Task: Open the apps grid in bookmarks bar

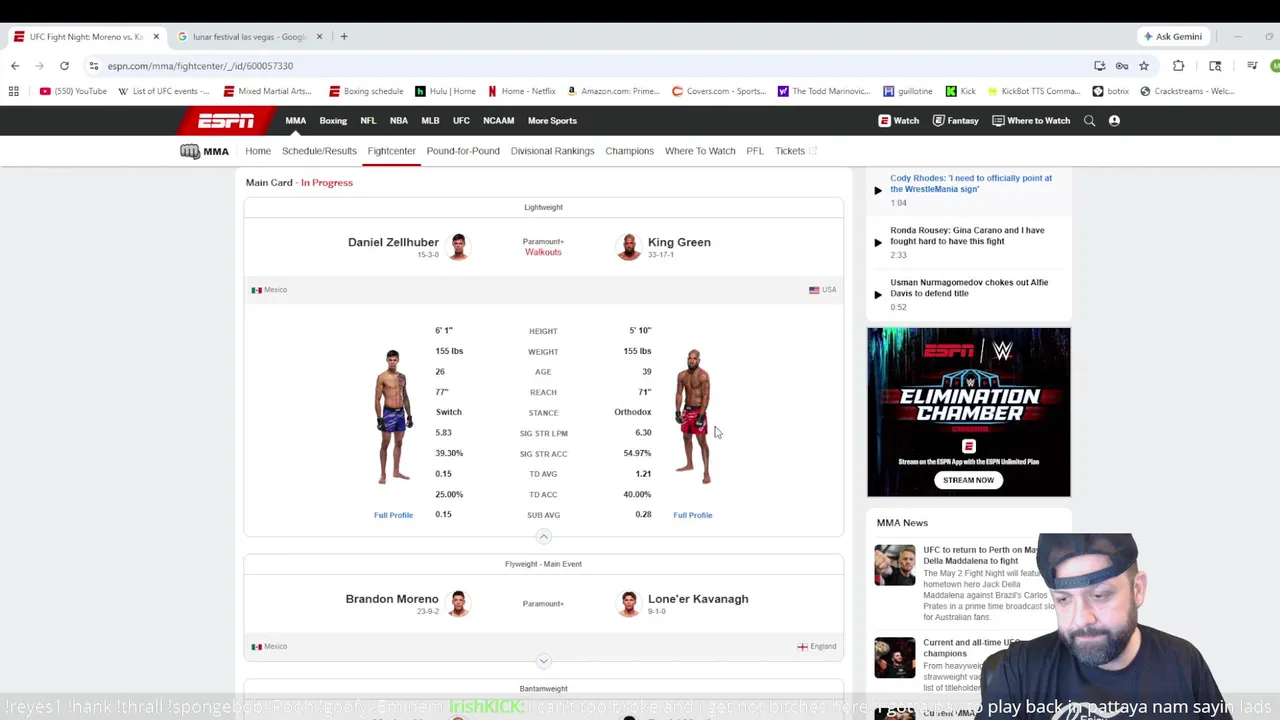Action: pyautogui.click(x=14, y=91)
